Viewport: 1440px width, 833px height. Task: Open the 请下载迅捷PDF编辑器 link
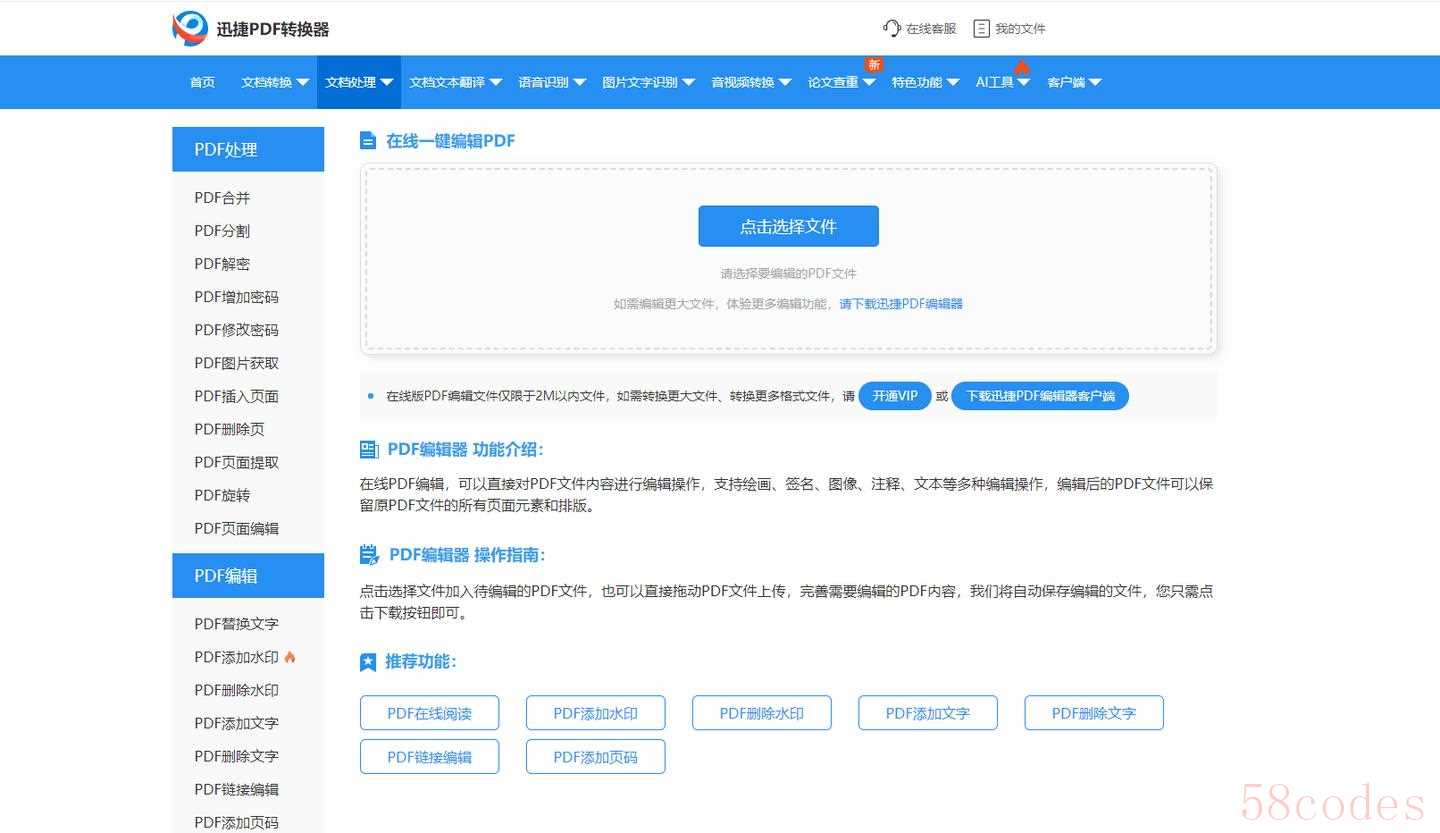(x=900, y=304)
